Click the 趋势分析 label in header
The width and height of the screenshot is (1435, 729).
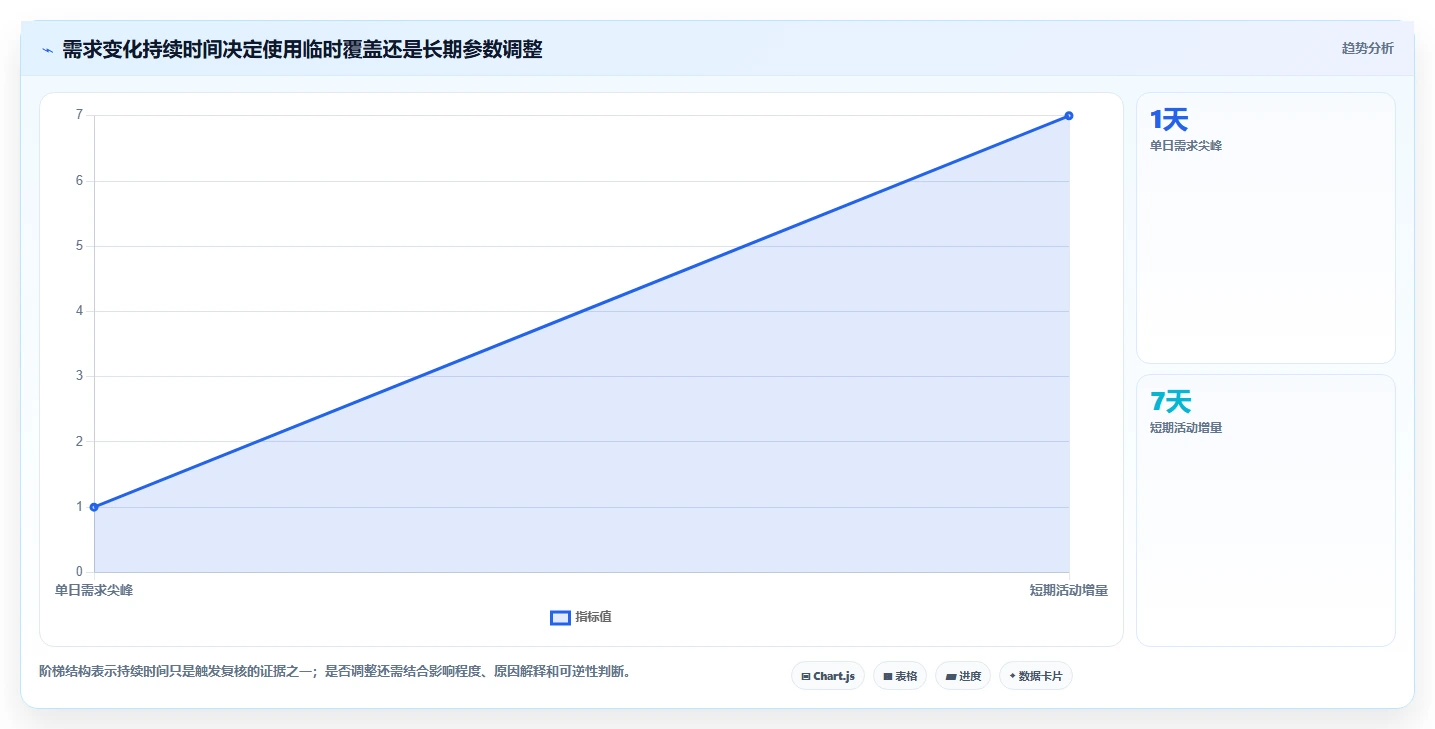[x=1367, y=48]
